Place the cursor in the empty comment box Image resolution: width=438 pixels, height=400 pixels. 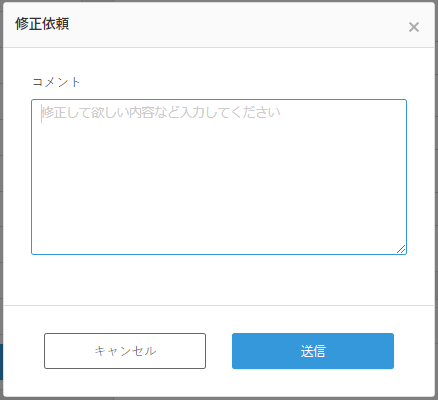(x=219, y=177)
